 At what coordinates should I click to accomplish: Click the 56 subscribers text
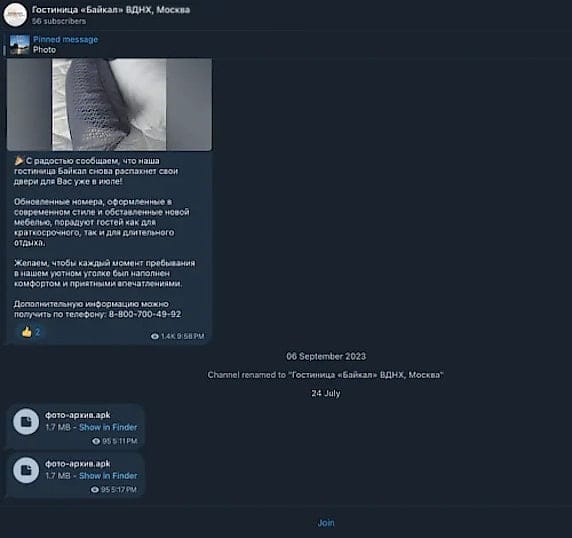point(59,21)
